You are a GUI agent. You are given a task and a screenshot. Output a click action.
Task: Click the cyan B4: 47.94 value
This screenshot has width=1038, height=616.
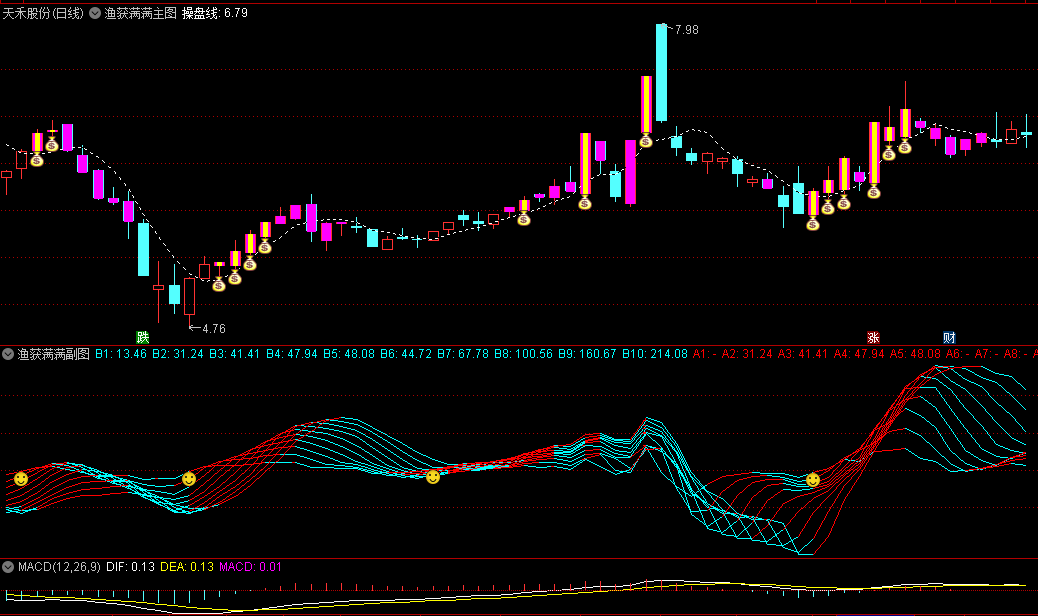(x=292, y=354)
